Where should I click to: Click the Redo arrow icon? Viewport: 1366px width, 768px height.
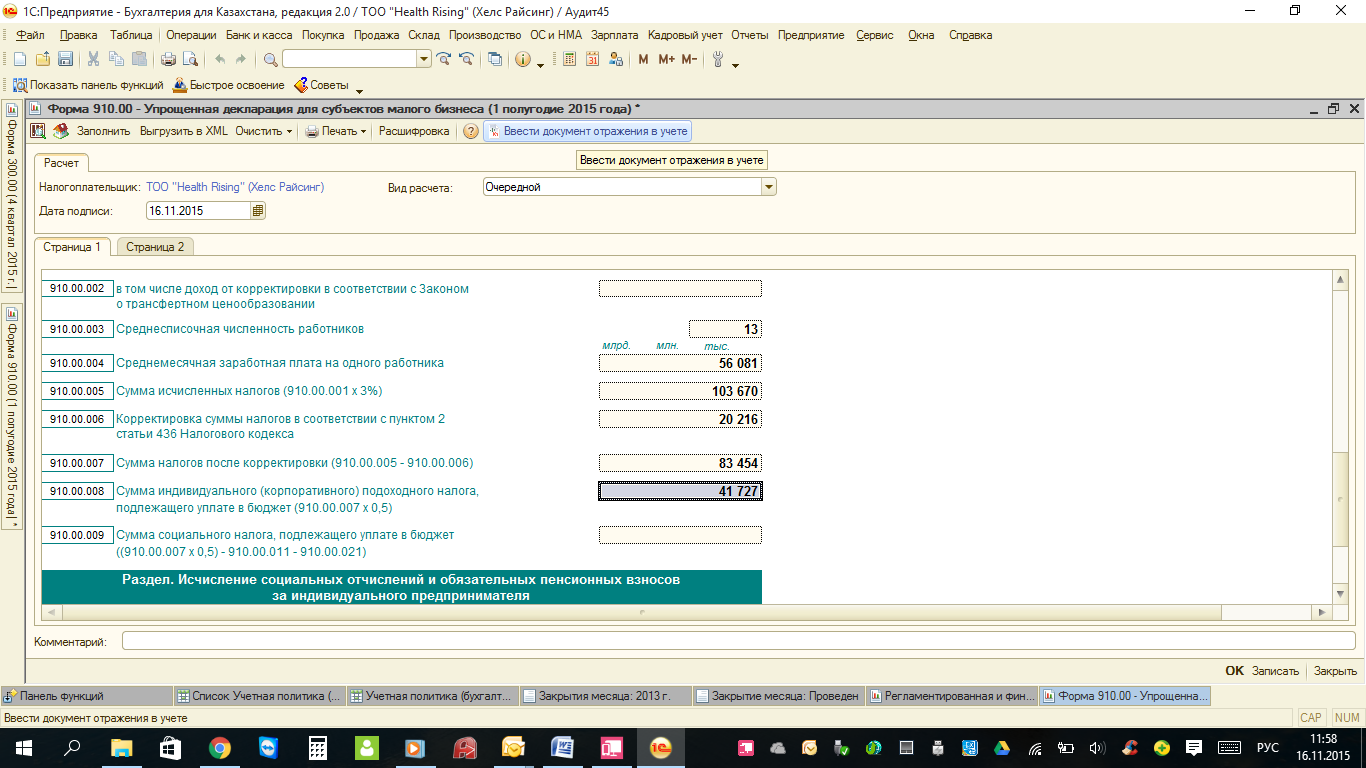[x=242, y=59]
